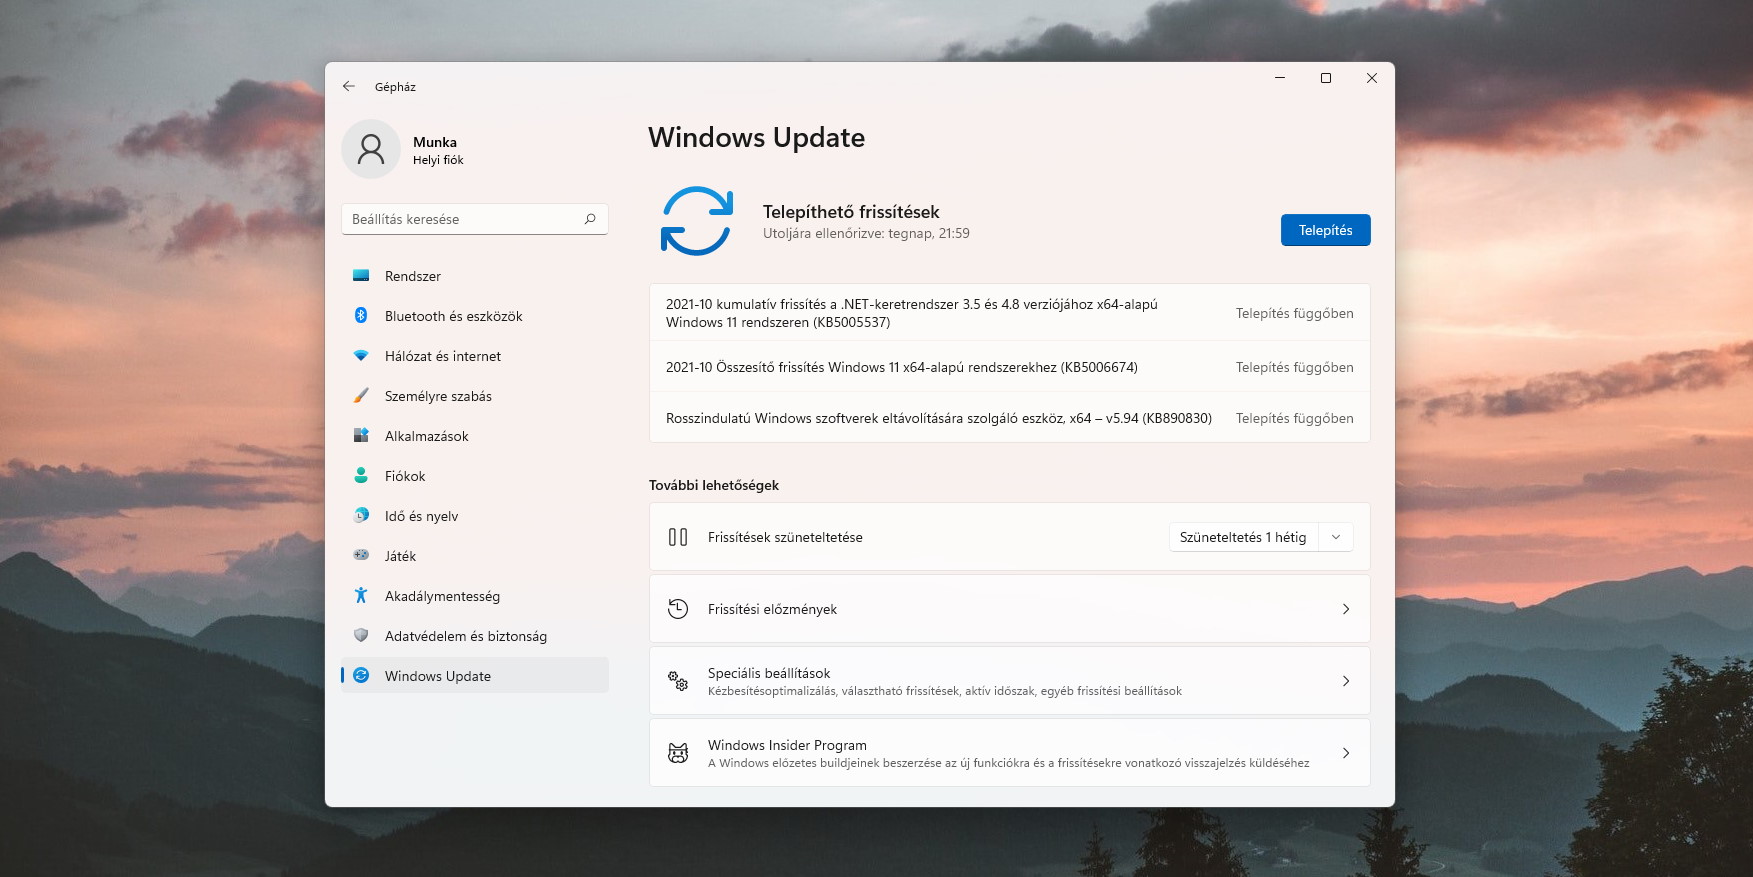Navigate to Fiókok settings
The width and height of the screenshot is (1753, 877).
pos(475,476)
